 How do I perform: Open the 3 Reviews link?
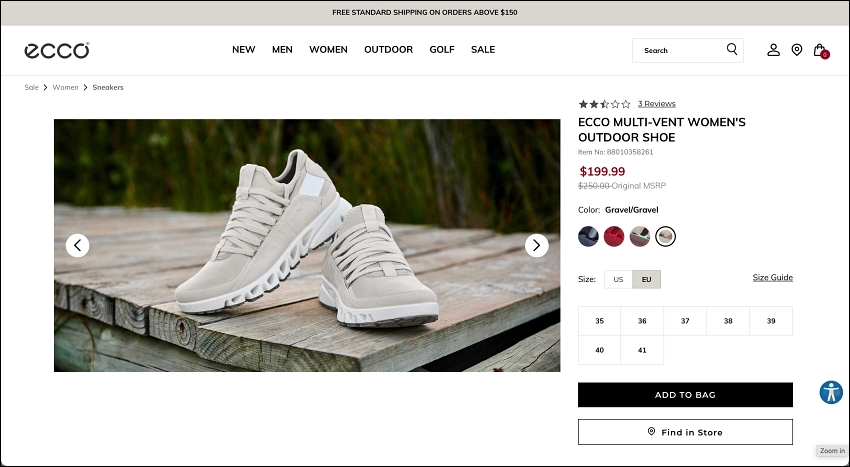click(x=656, y=104)
